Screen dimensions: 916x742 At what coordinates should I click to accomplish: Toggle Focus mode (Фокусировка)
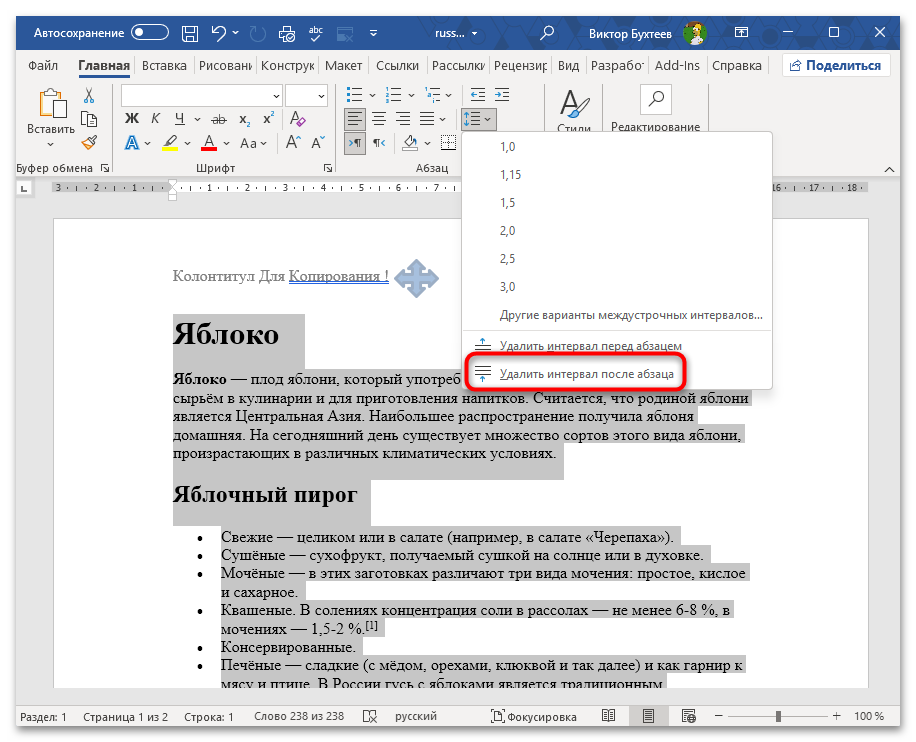pos(533,716)
